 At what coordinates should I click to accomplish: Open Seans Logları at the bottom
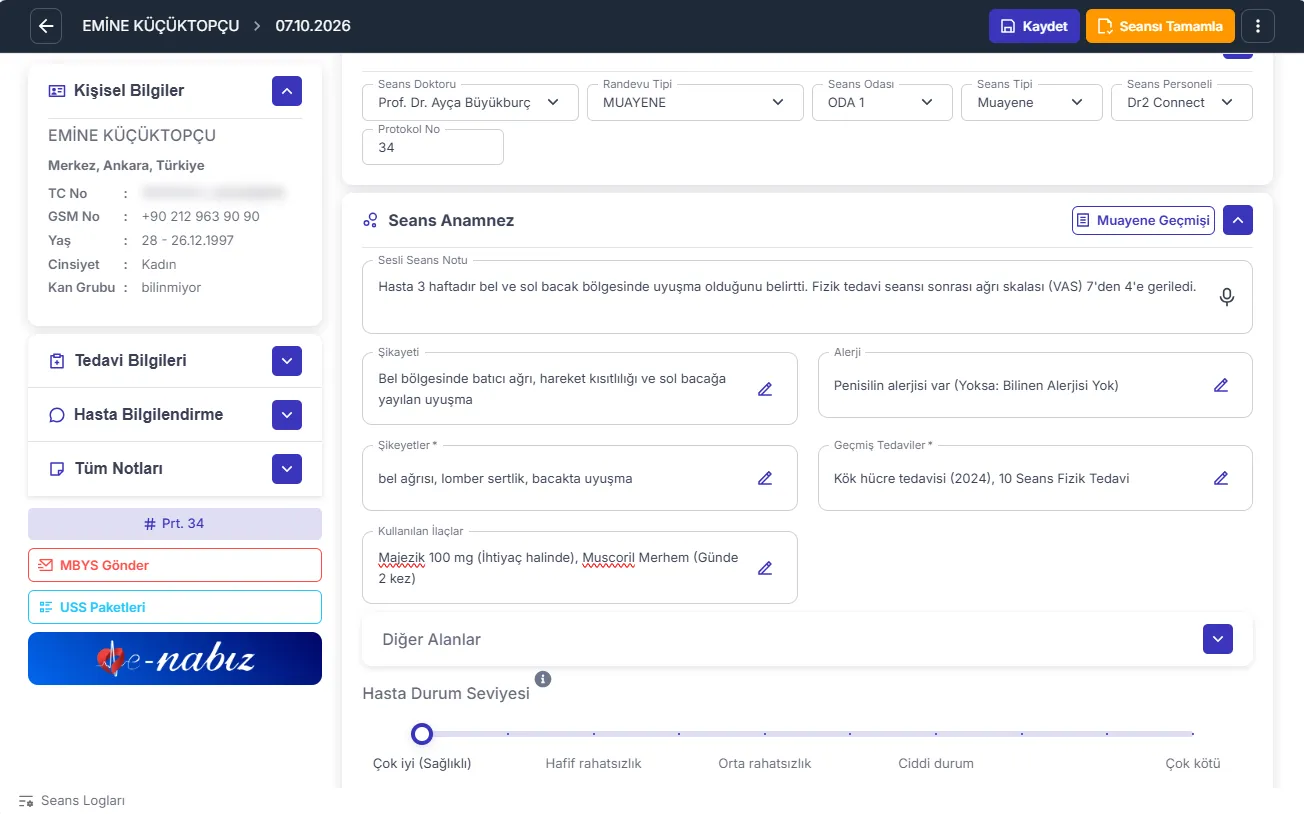[x=72, y=801]
